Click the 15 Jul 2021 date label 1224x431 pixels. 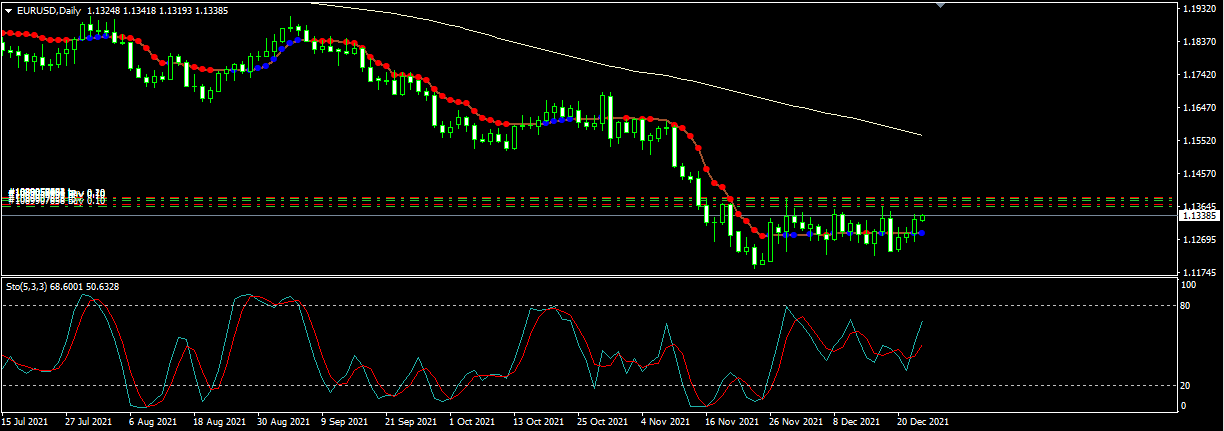[26, 422]
